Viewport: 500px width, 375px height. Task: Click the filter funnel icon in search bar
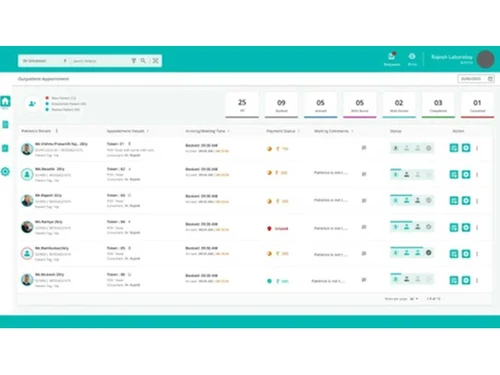click(x=134, y=61)
